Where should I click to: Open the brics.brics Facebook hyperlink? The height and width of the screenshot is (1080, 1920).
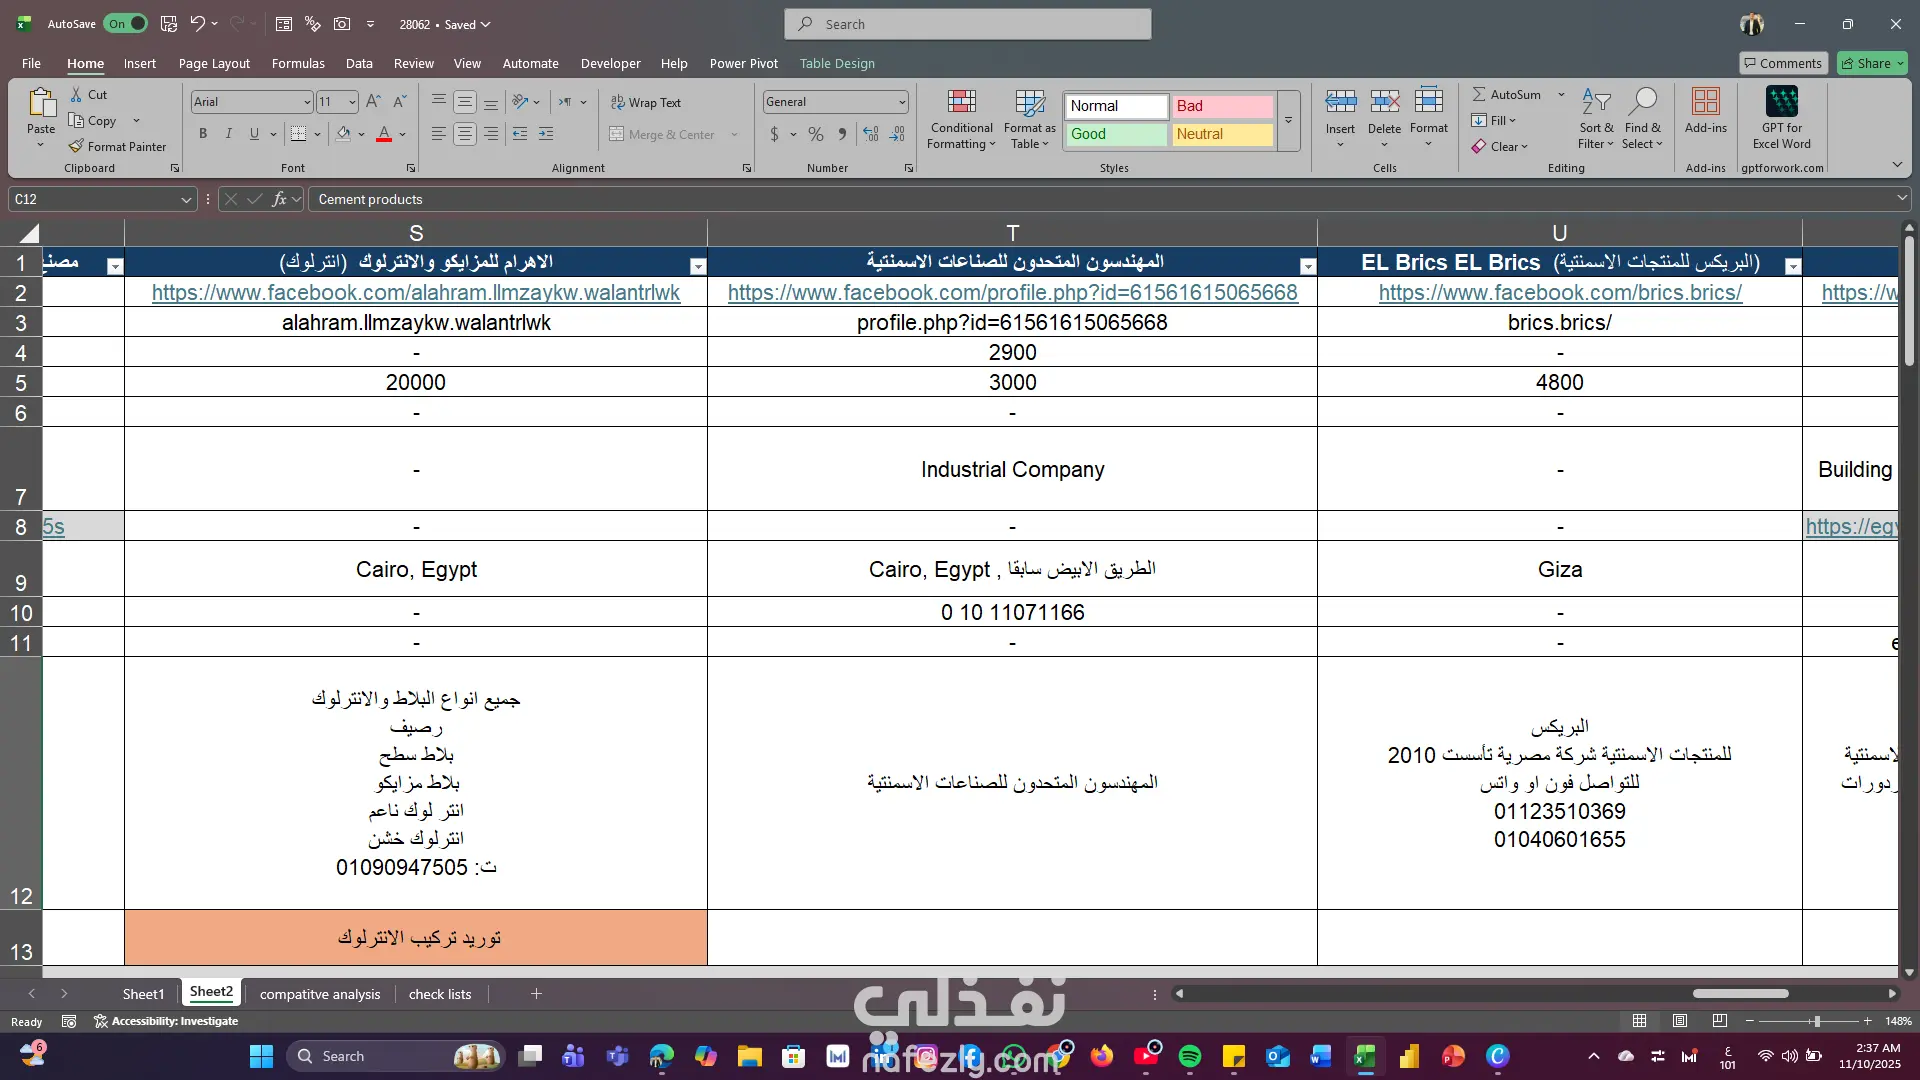(1559, 293)
